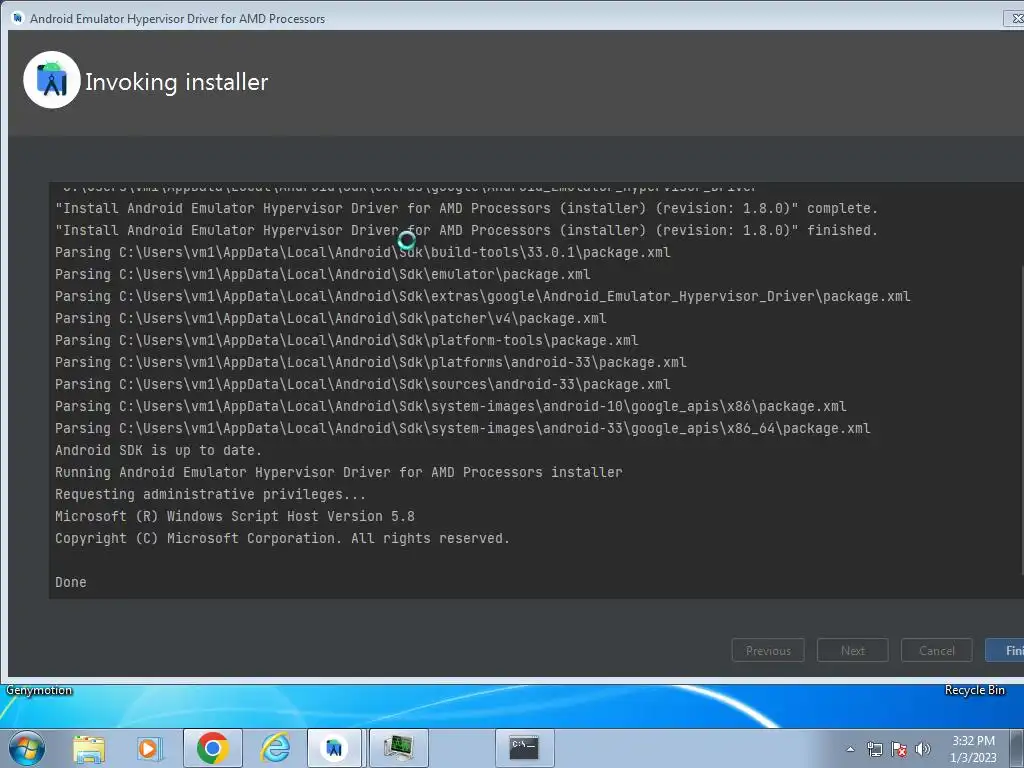Click 'Microsoft (R) Windows Script Host Version 5.8' line
1024x768 pixels.
point(234,517)
